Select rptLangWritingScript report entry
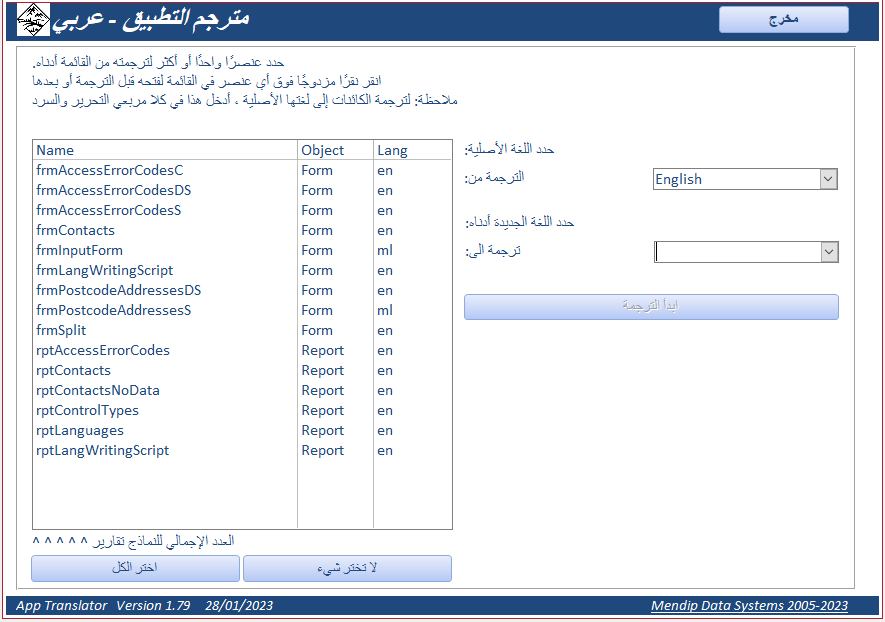885x622 pixels. [243, 451]
